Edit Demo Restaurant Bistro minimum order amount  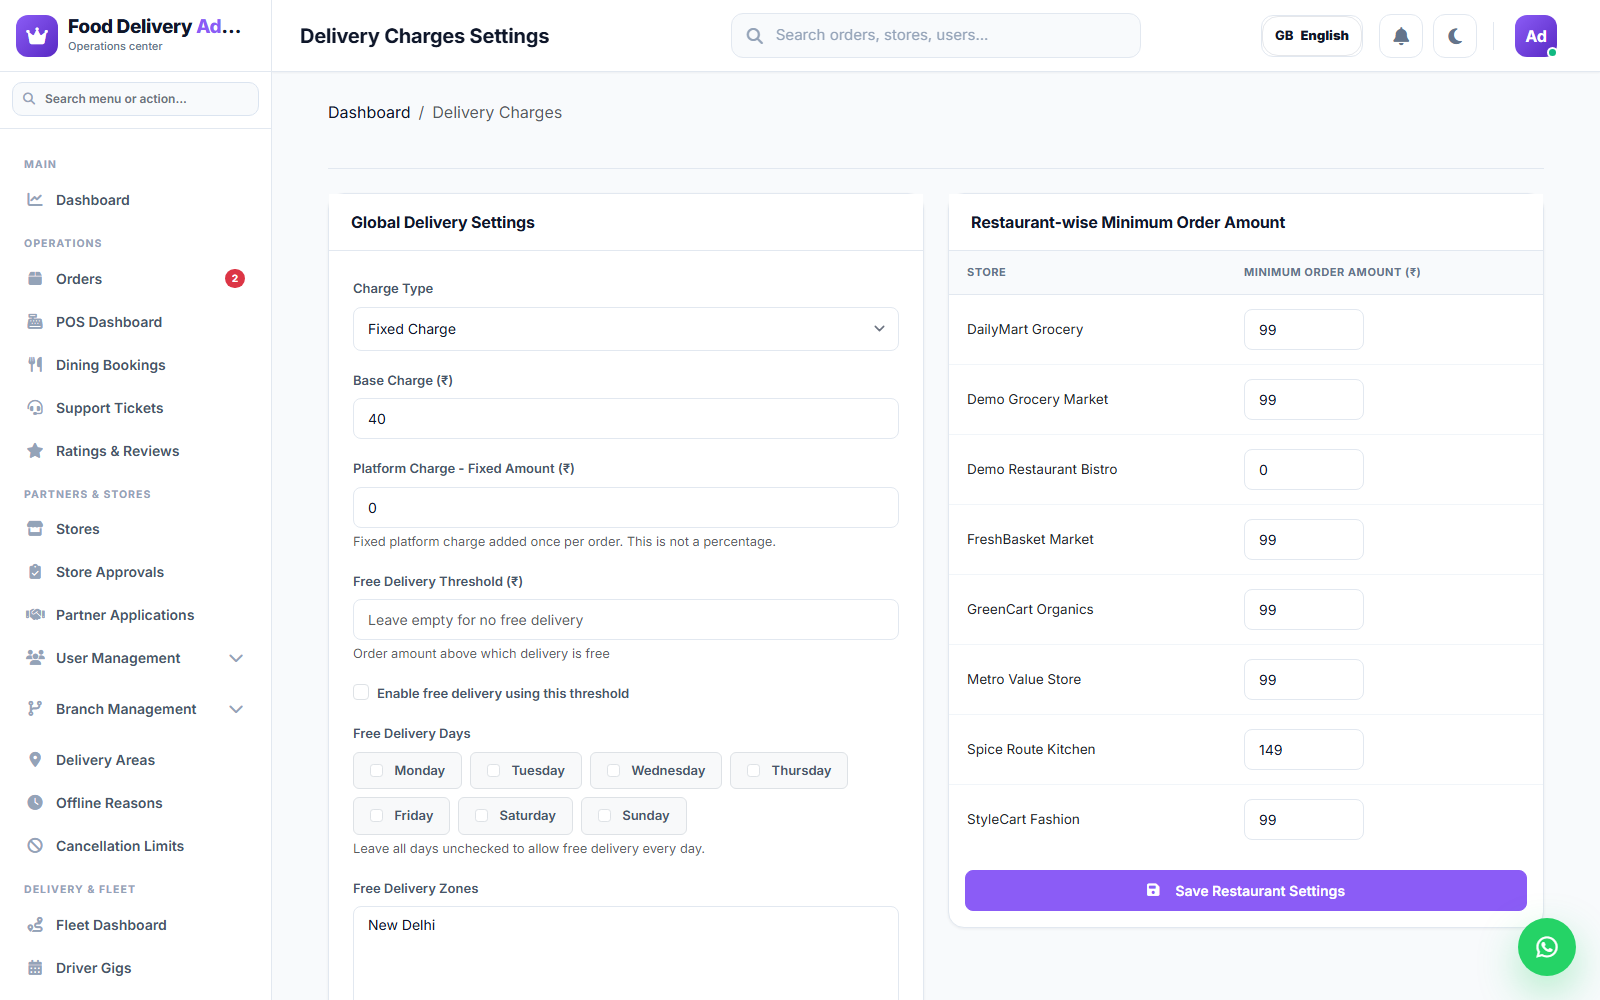tap(1304, 470)
